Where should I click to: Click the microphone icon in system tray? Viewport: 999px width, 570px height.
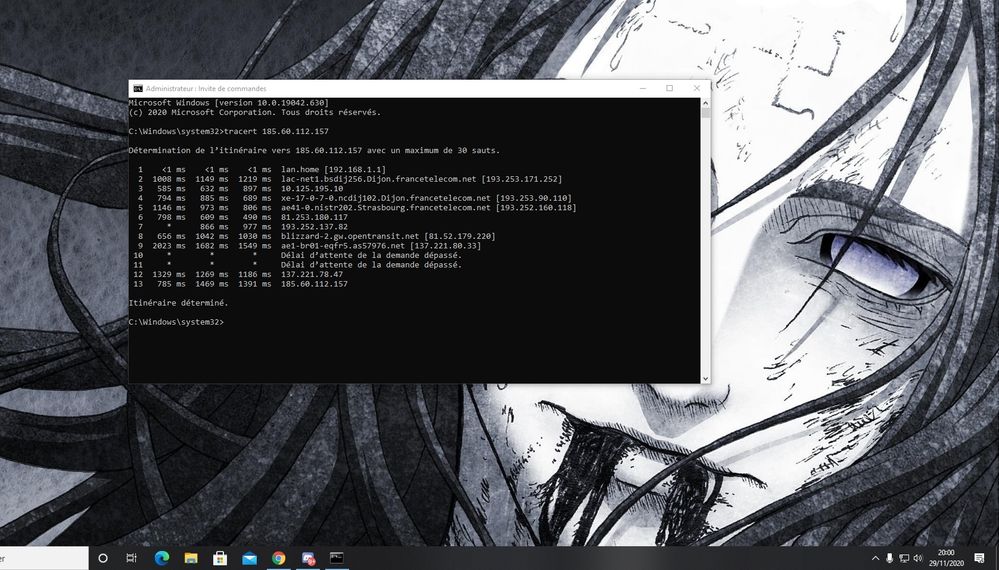point(890,558)
